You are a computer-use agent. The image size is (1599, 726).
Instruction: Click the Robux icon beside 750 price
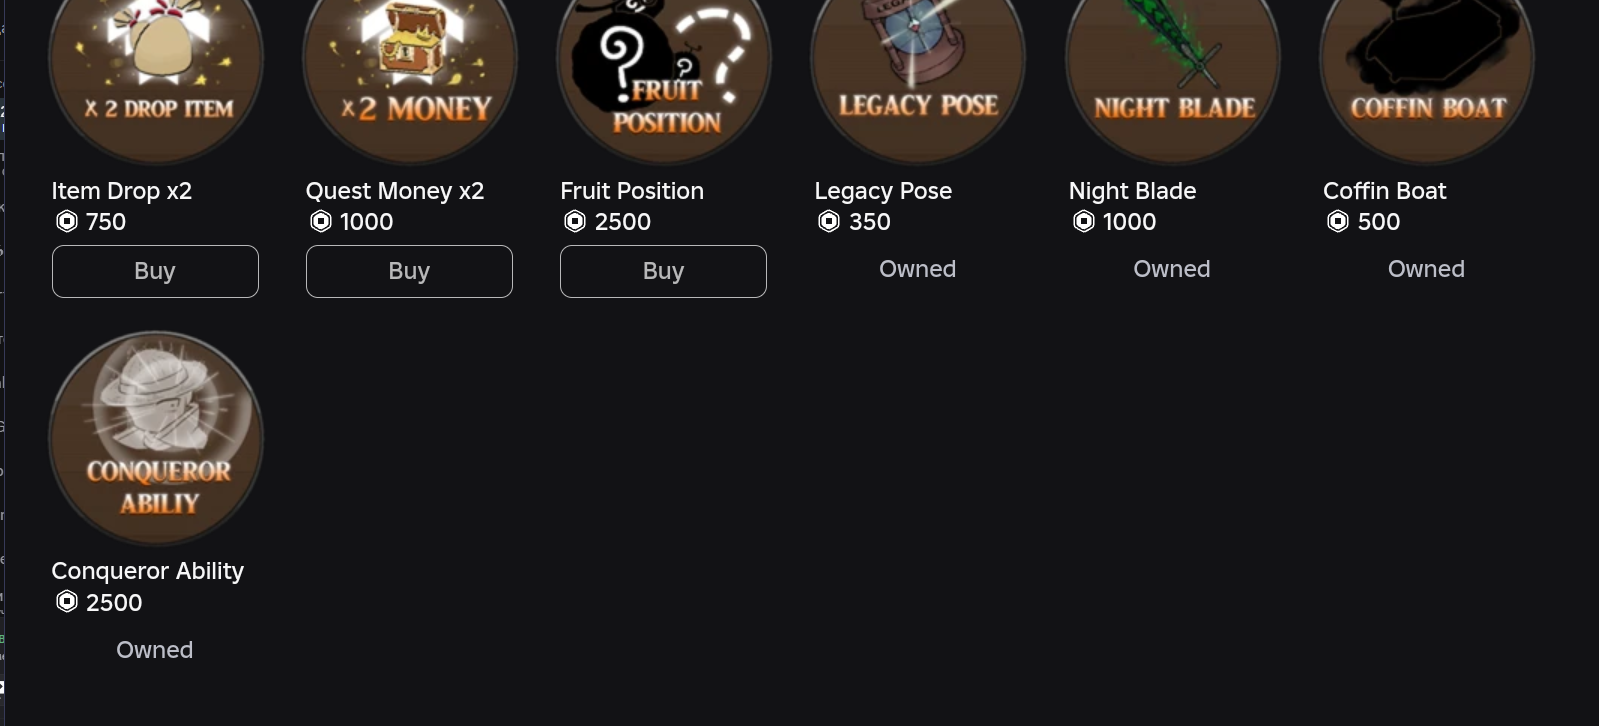(x=67, y=222)
